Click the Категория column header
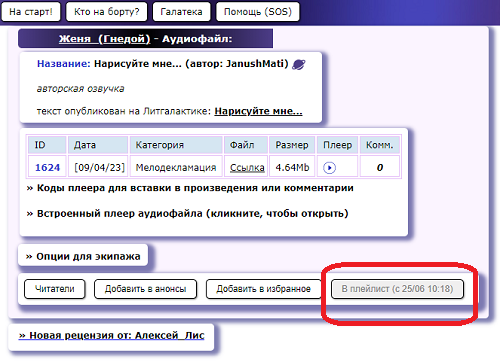The height and width of the screenshot is (362, 500). click(176, 145)
